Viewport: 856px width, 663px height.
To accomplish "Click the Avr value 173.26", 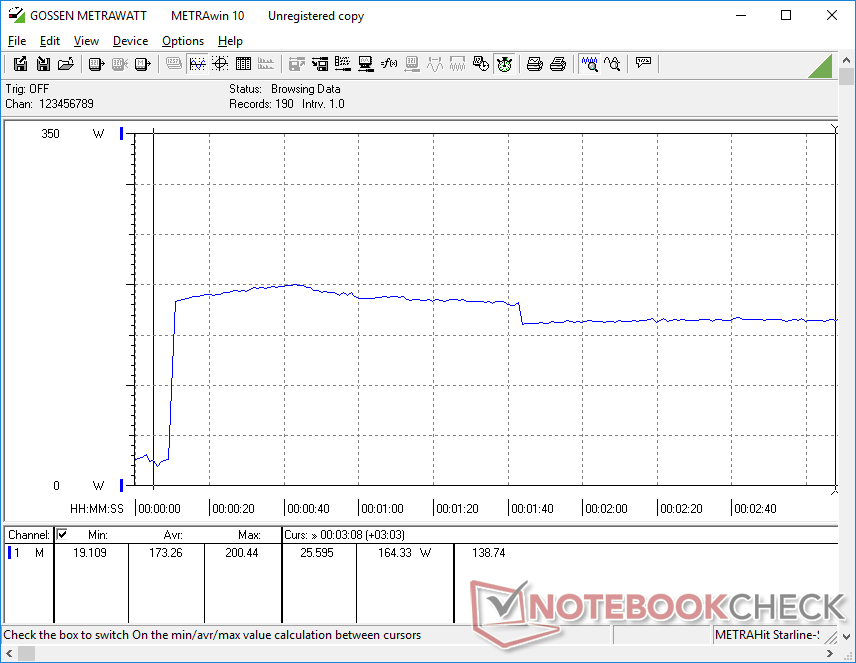I will [x=166, y=553].
